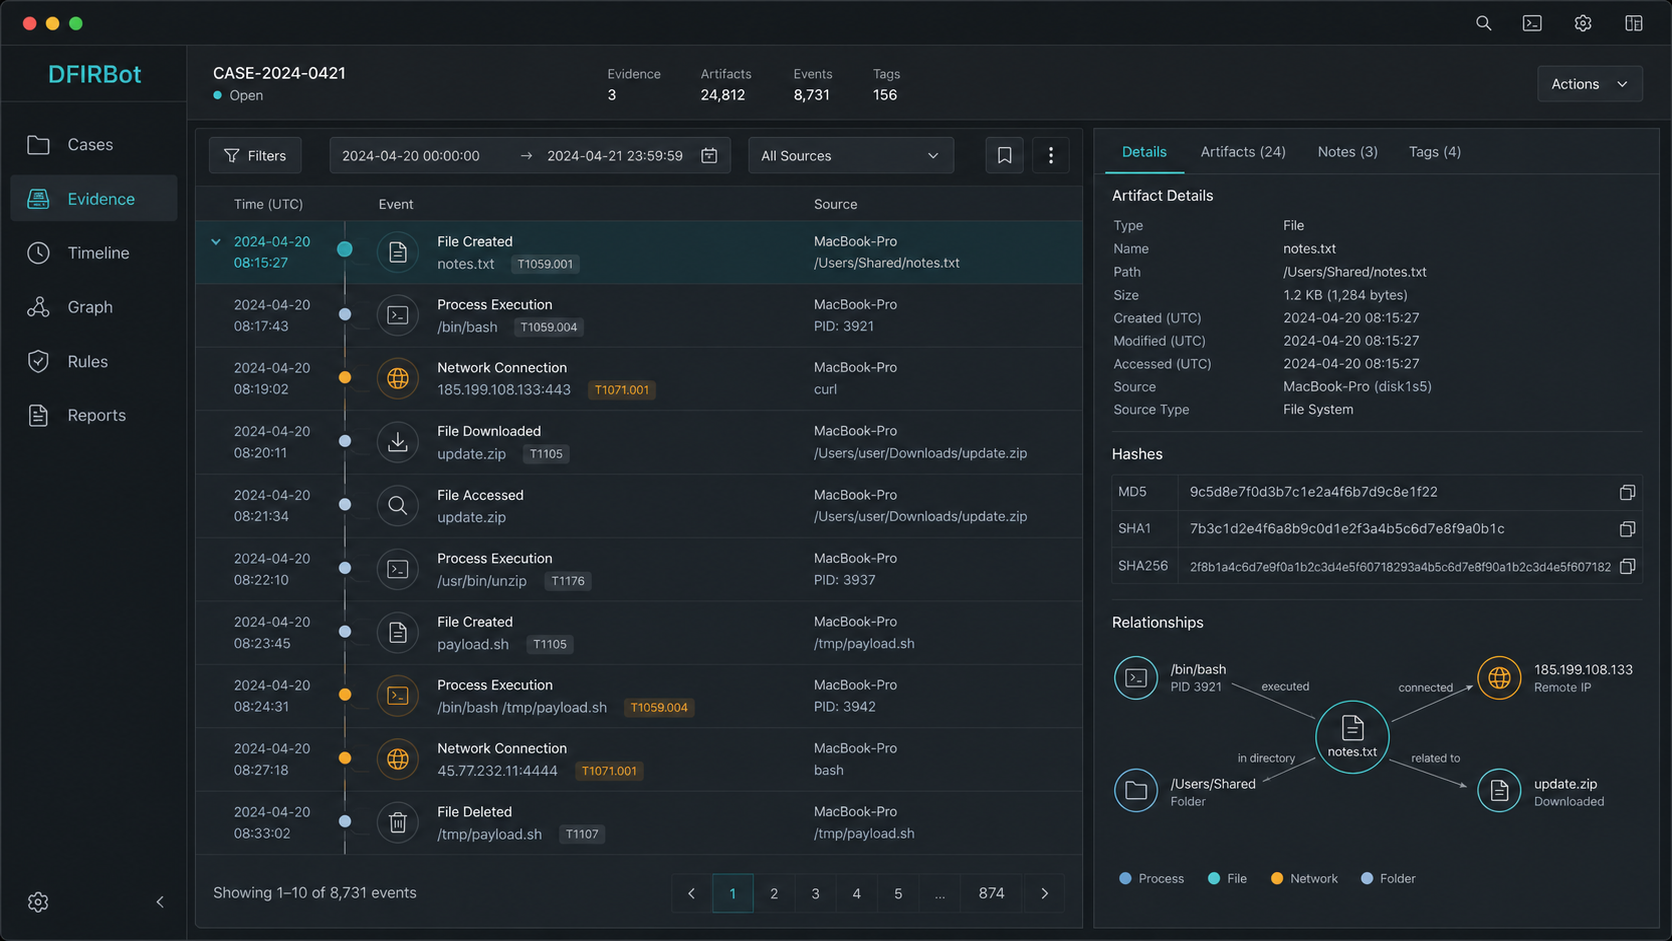Click the payload.sh File Created icon

(x=397, y=632)
